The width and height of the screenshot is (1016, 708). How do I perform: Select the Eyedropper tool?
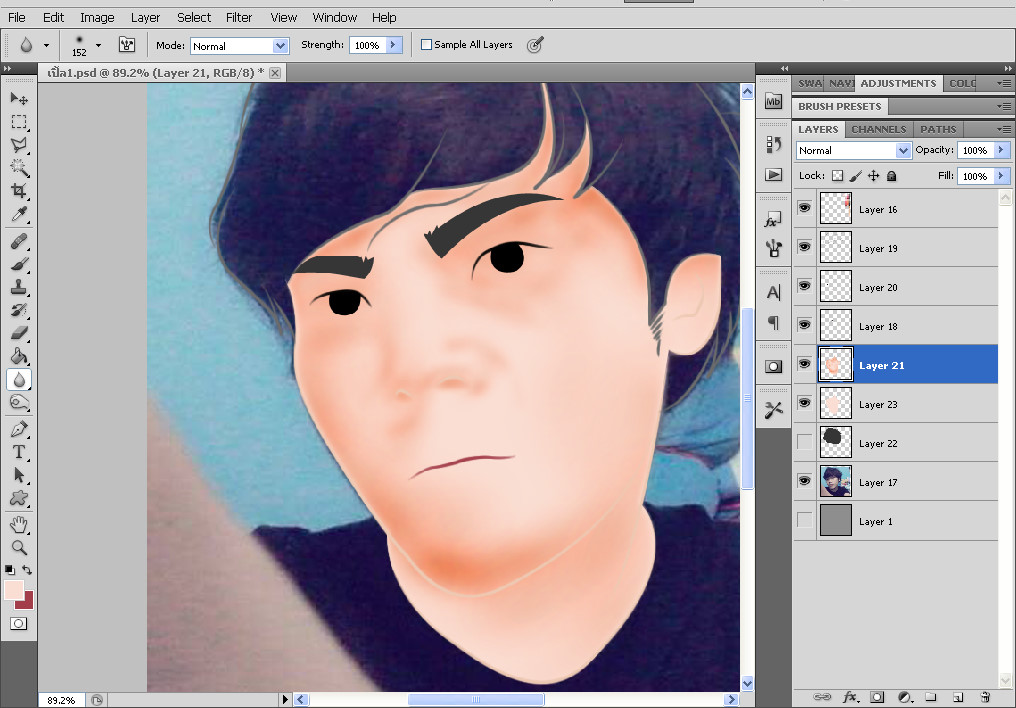(x=19, y=215)
